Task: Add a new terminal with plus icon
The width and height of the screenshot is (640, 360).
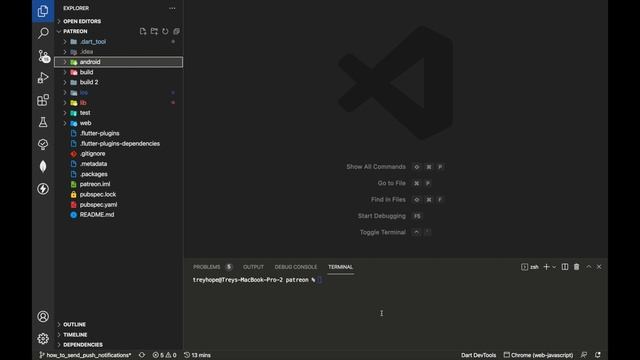Action: [546, 267]
